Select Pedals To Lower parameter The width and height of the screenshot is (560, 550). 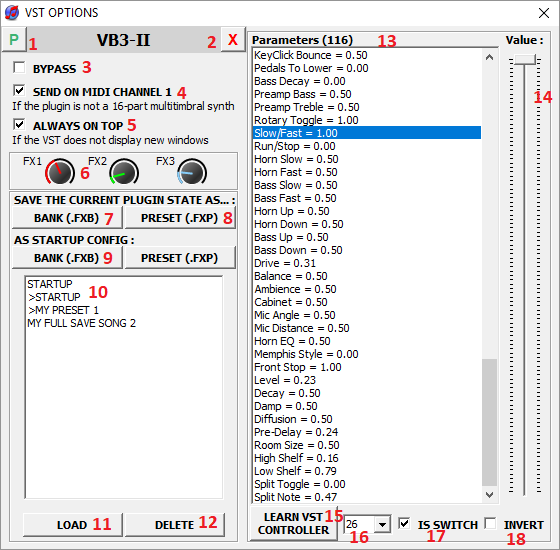(367, 68)
